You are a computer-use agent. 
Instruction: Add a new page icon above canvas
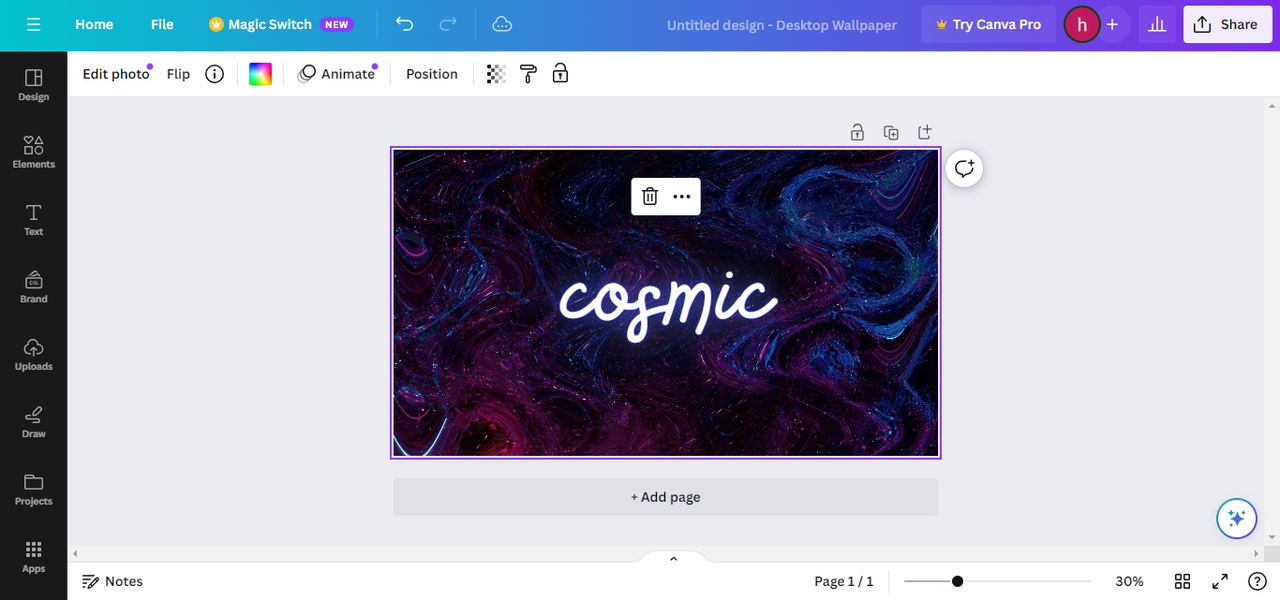pos(924,132)
